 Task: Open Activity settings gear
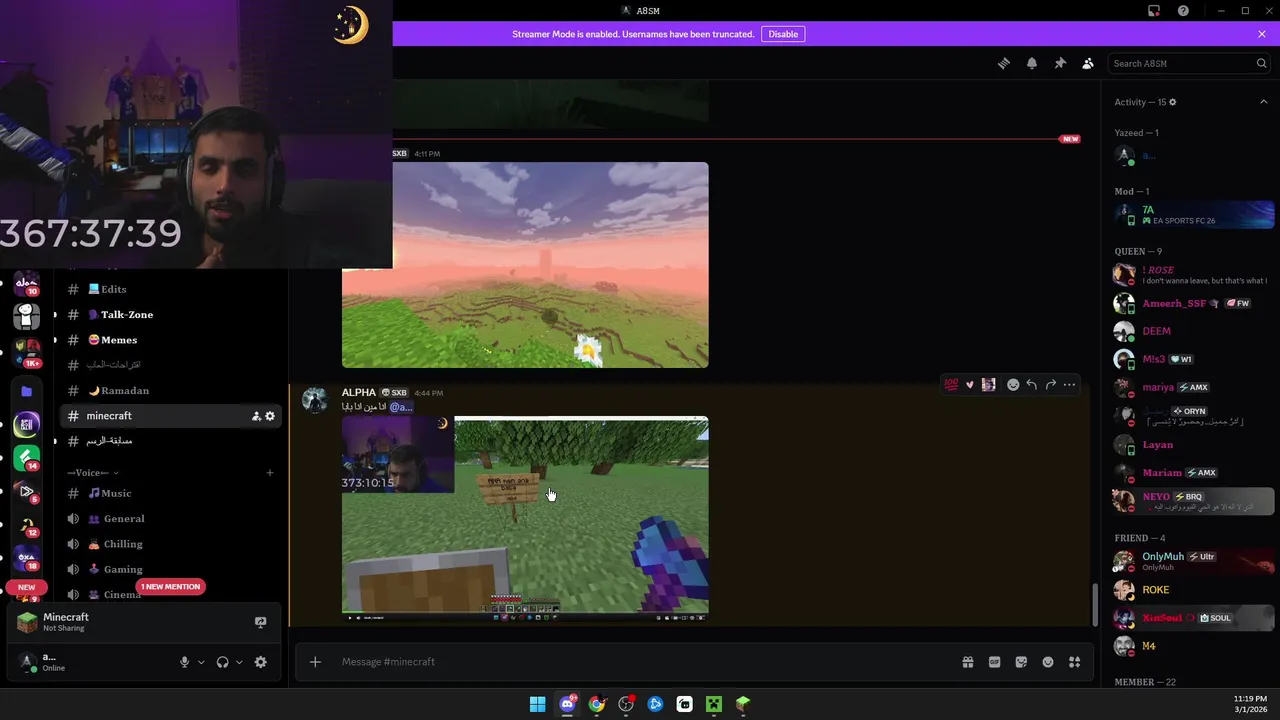click(1173, 102)
